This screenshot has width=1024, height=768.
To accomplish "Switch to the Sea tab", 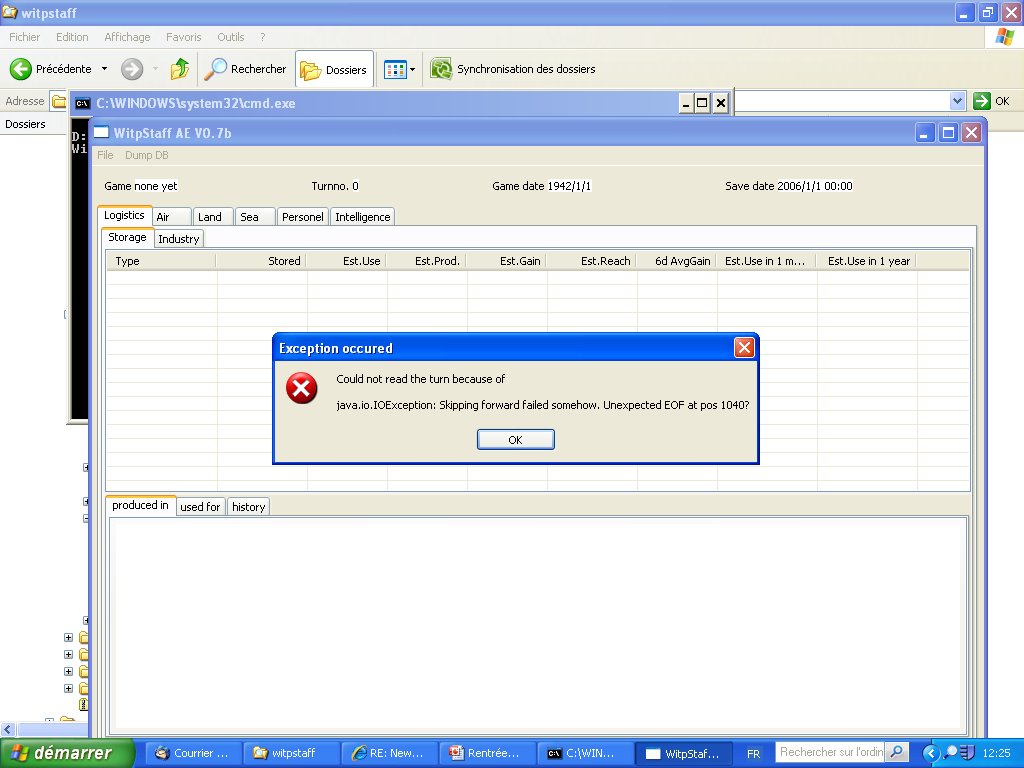I will [x=255, y=217].
